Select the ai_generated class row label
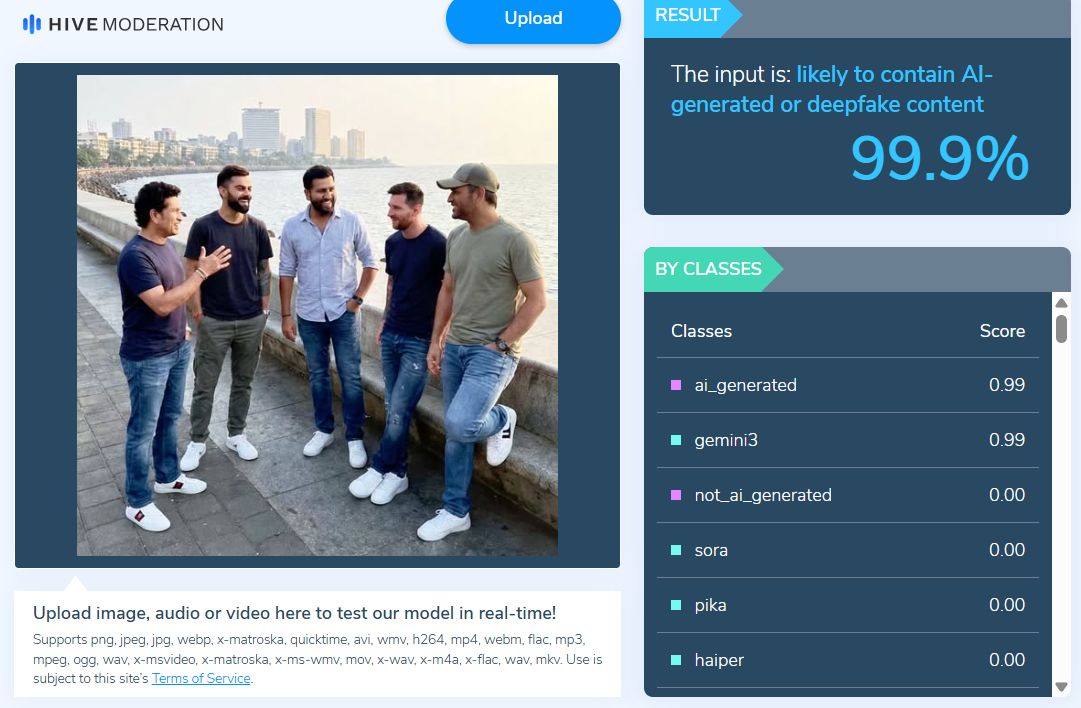The image size is (1081, 708). pyautogui.click(x=745, y=385)
